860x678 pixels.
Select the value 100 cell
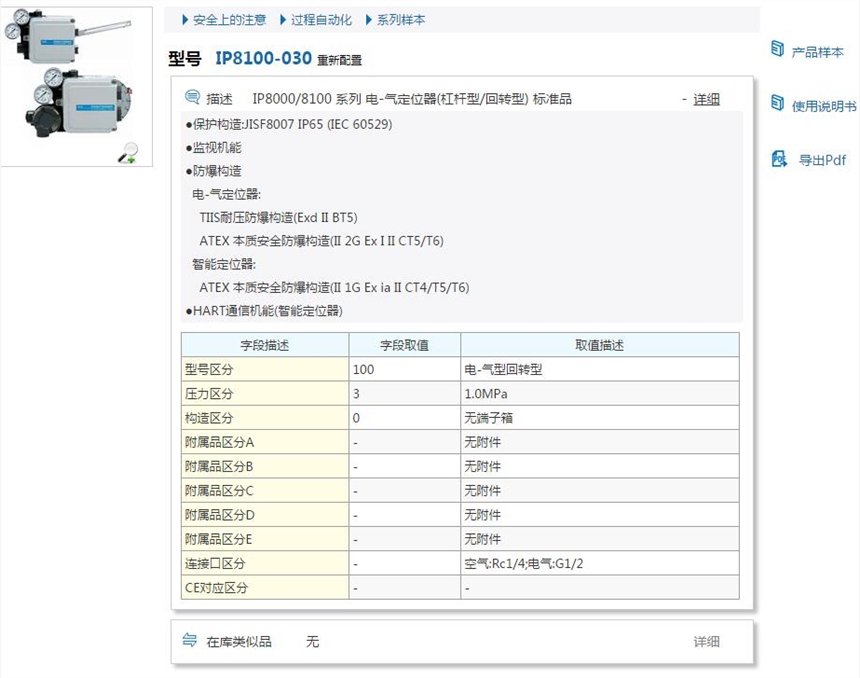[405, 369]
